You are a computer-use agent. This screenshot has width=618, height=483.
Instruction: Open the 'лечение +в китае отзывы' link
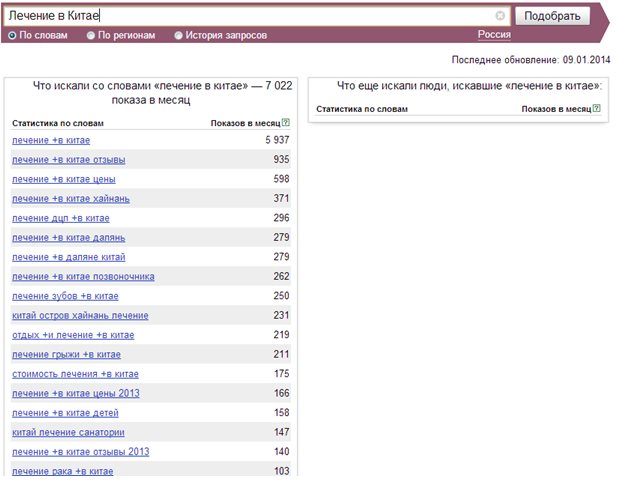point(69,160)
